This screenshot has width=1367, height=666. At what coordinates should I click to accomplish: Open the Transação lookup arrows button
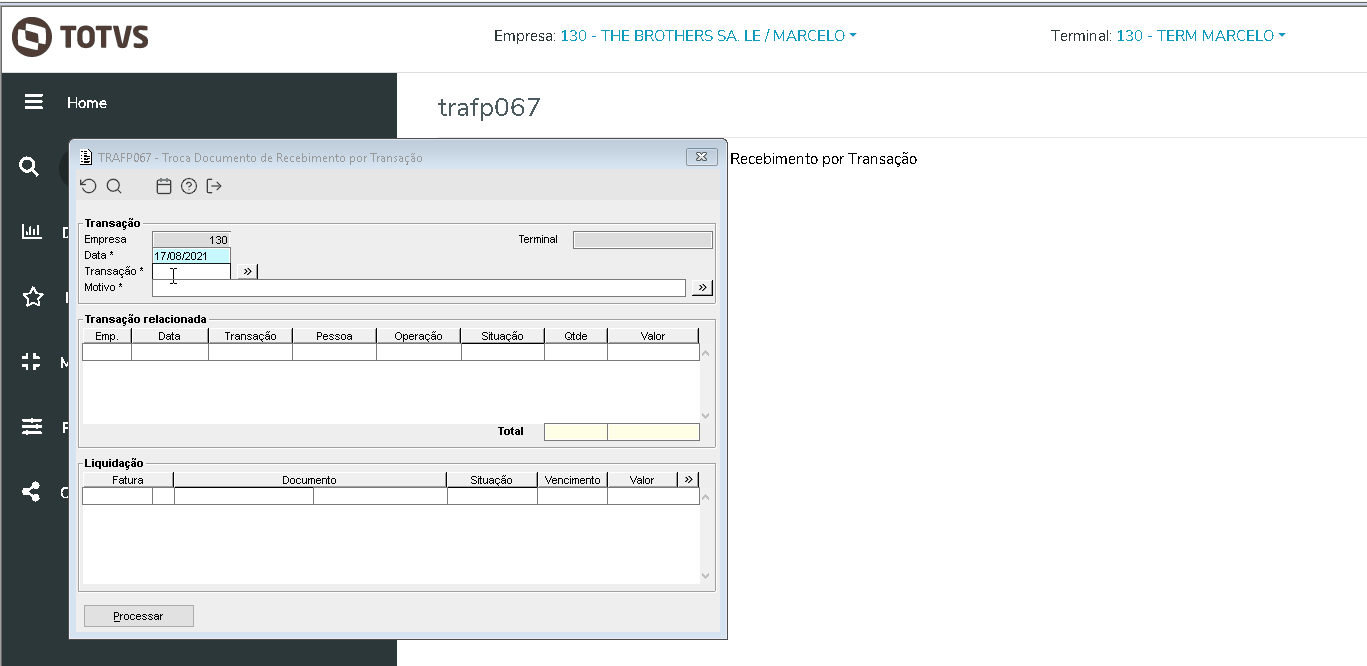coord(248,271)
